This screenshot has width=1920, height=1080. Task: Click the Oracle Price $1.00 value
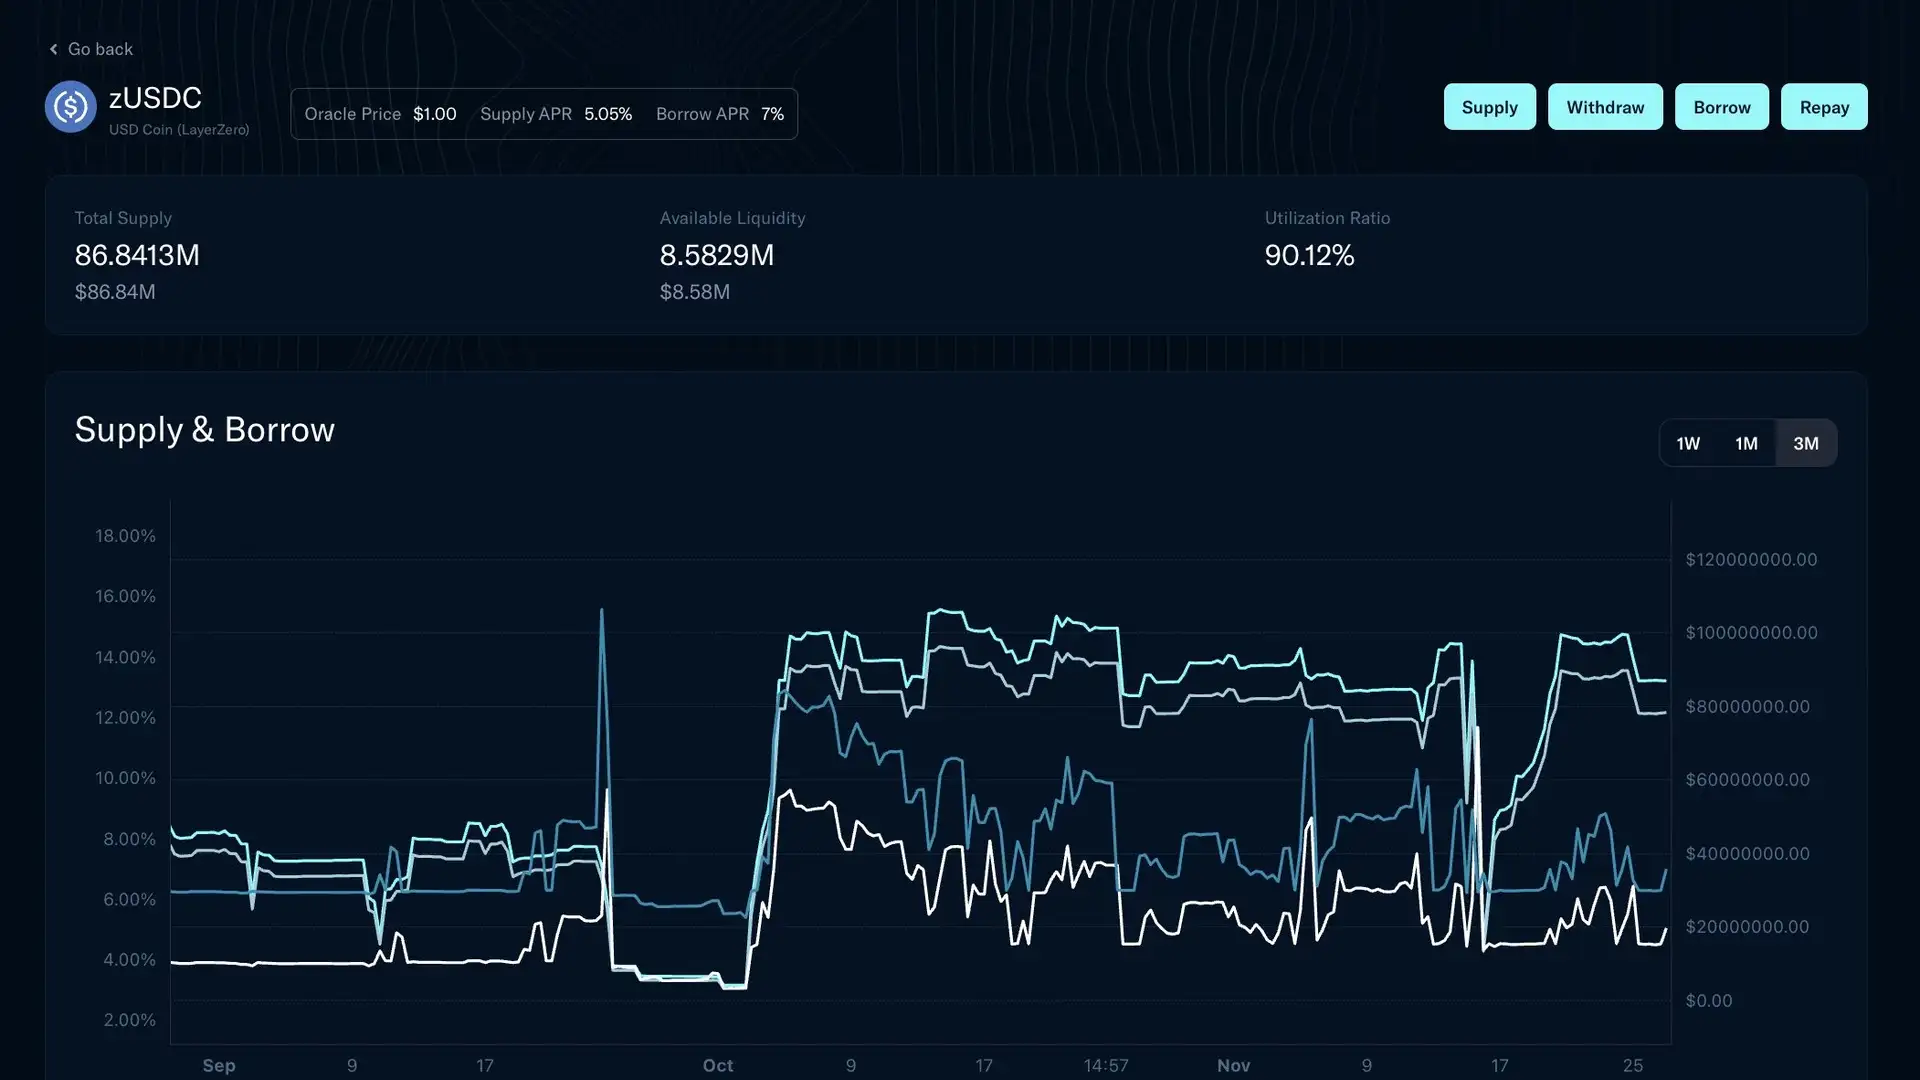tap(434, 114)
